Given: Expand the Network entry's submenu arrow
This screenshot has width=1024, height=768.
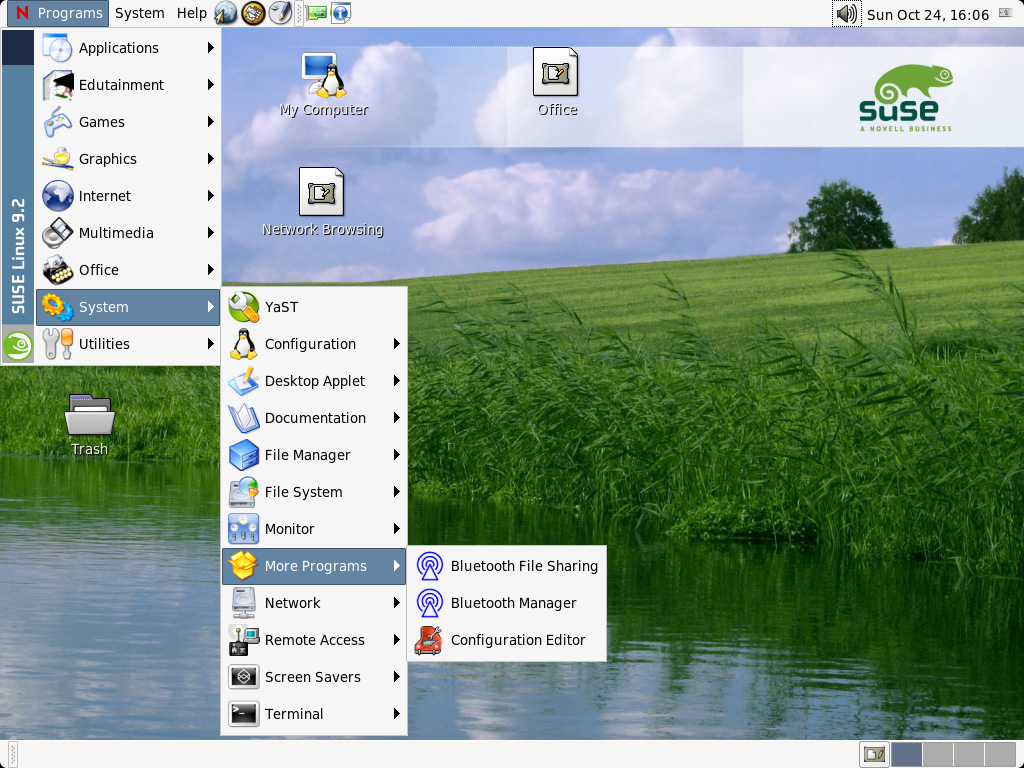Looking at the screenshot, I should coord(396,603).
